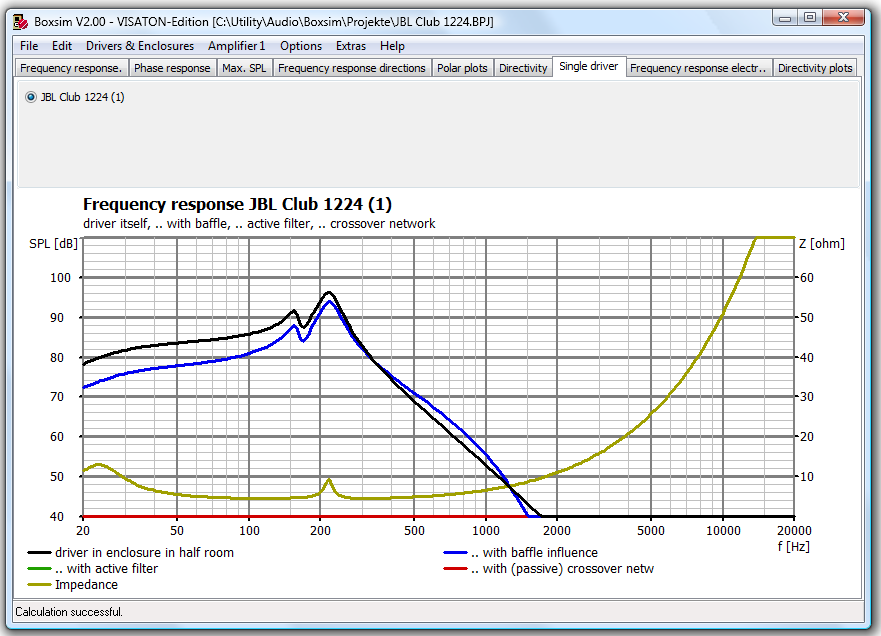Open the Extras menu
Viewport: 881px width, 636px height.
click(351, 46)
